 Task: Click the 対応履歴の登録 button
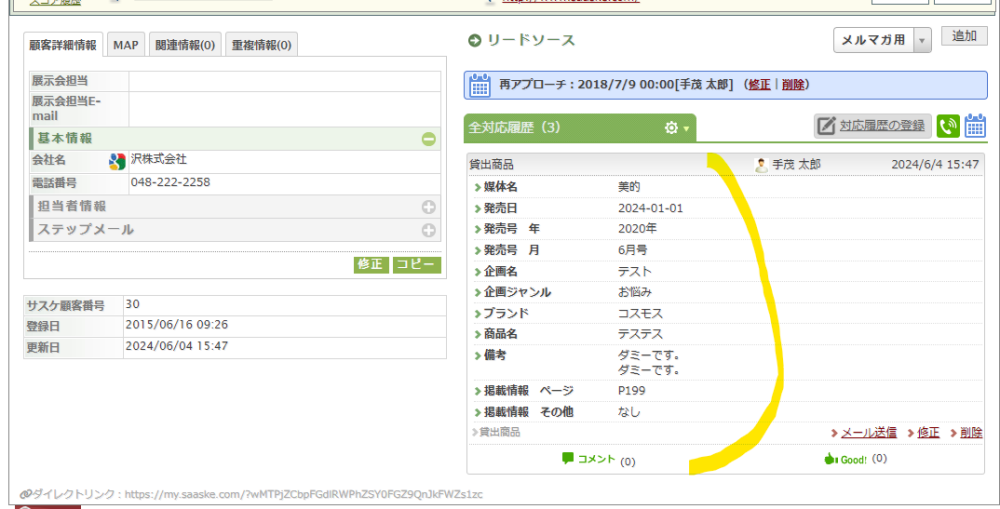[x=873, y=126]
